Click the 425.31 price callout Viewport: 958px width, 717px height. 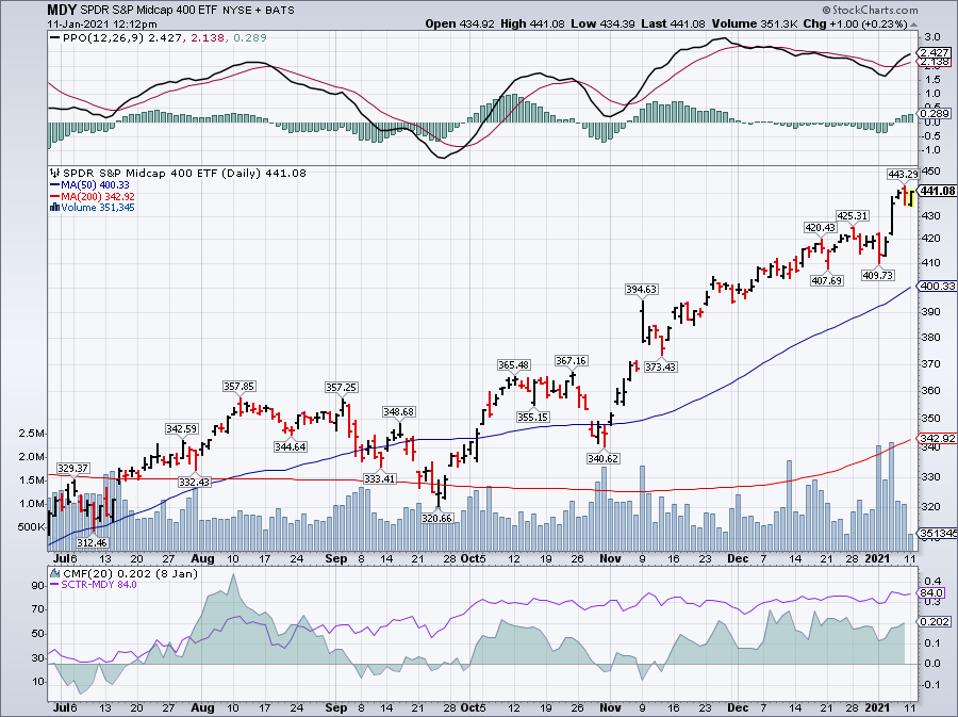click(x=852, y=216)
